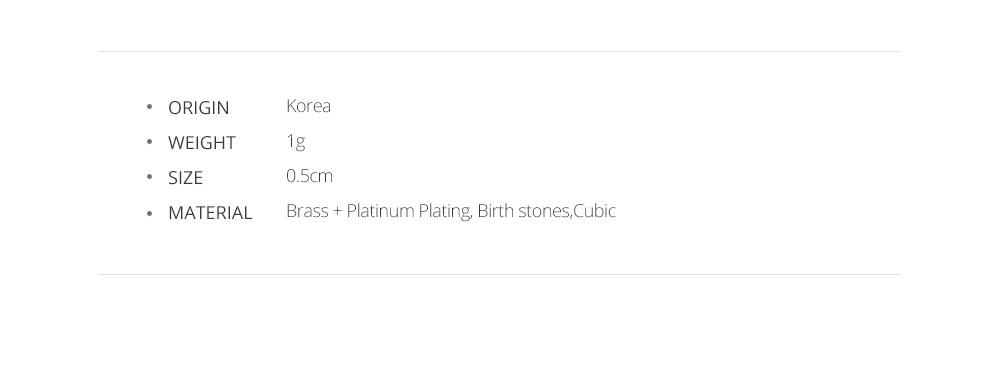Click the bullet beside SIZE

[x=149, y=177]
